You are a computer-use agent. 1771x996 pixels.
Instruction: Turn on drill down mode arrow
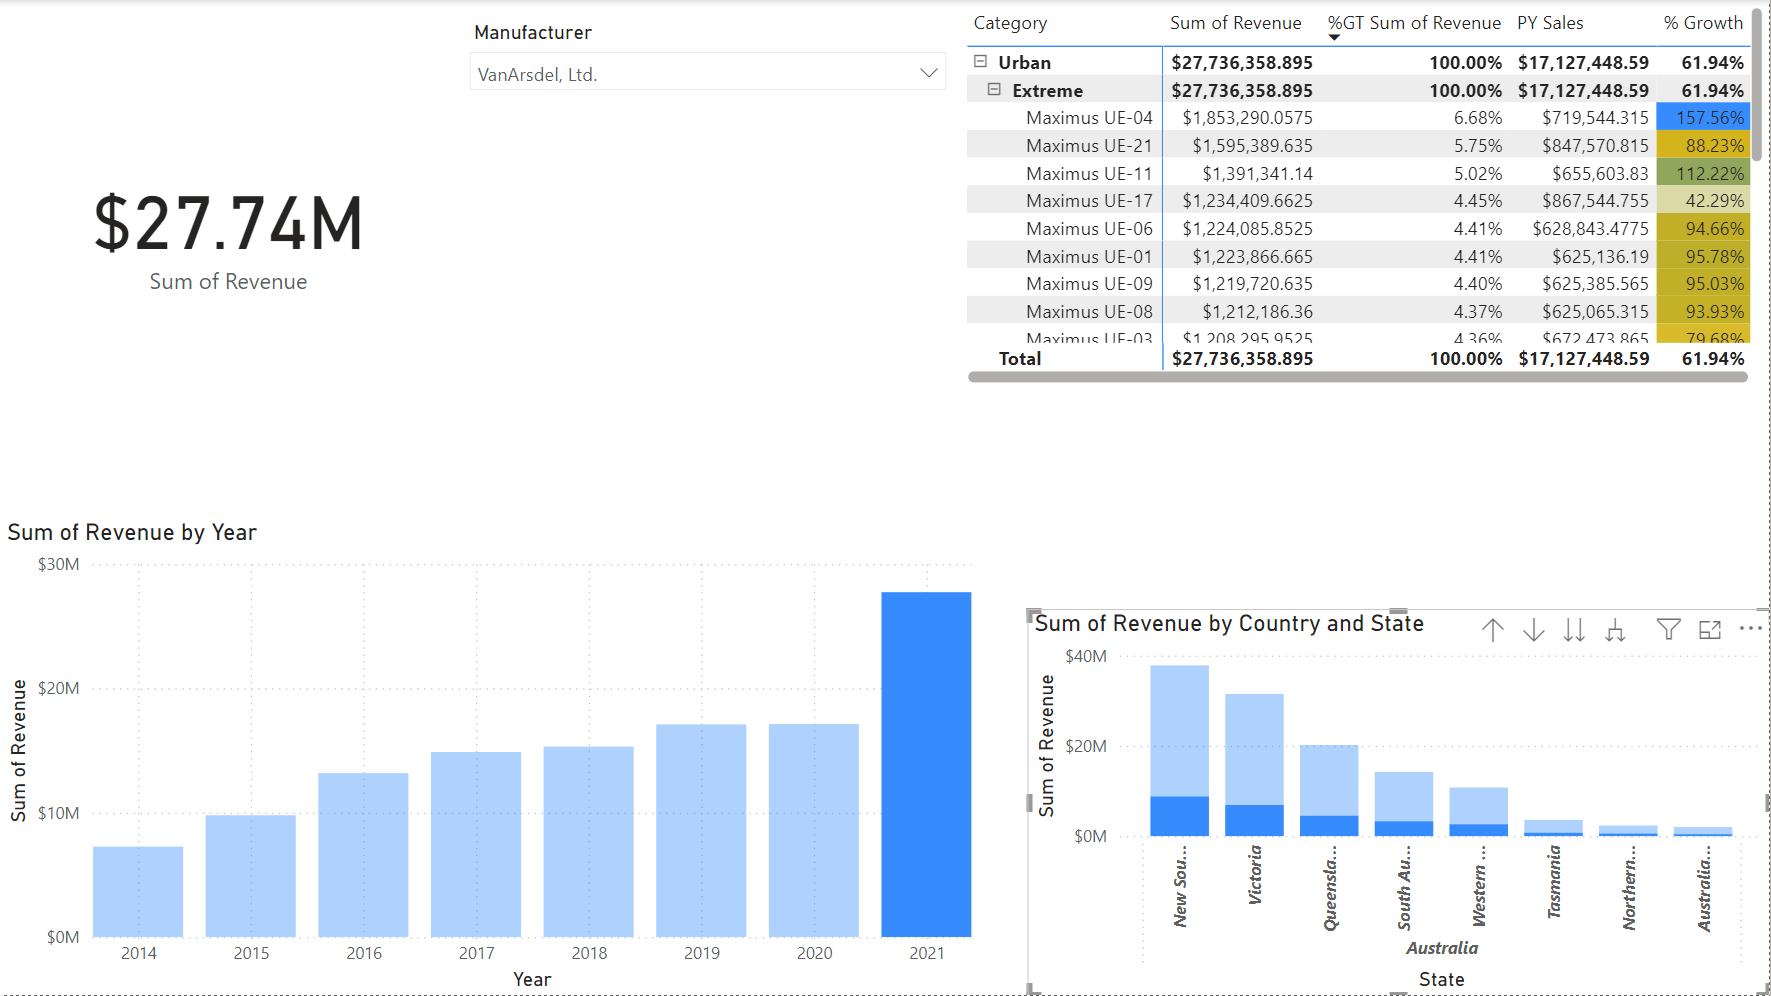(1534, 630)
